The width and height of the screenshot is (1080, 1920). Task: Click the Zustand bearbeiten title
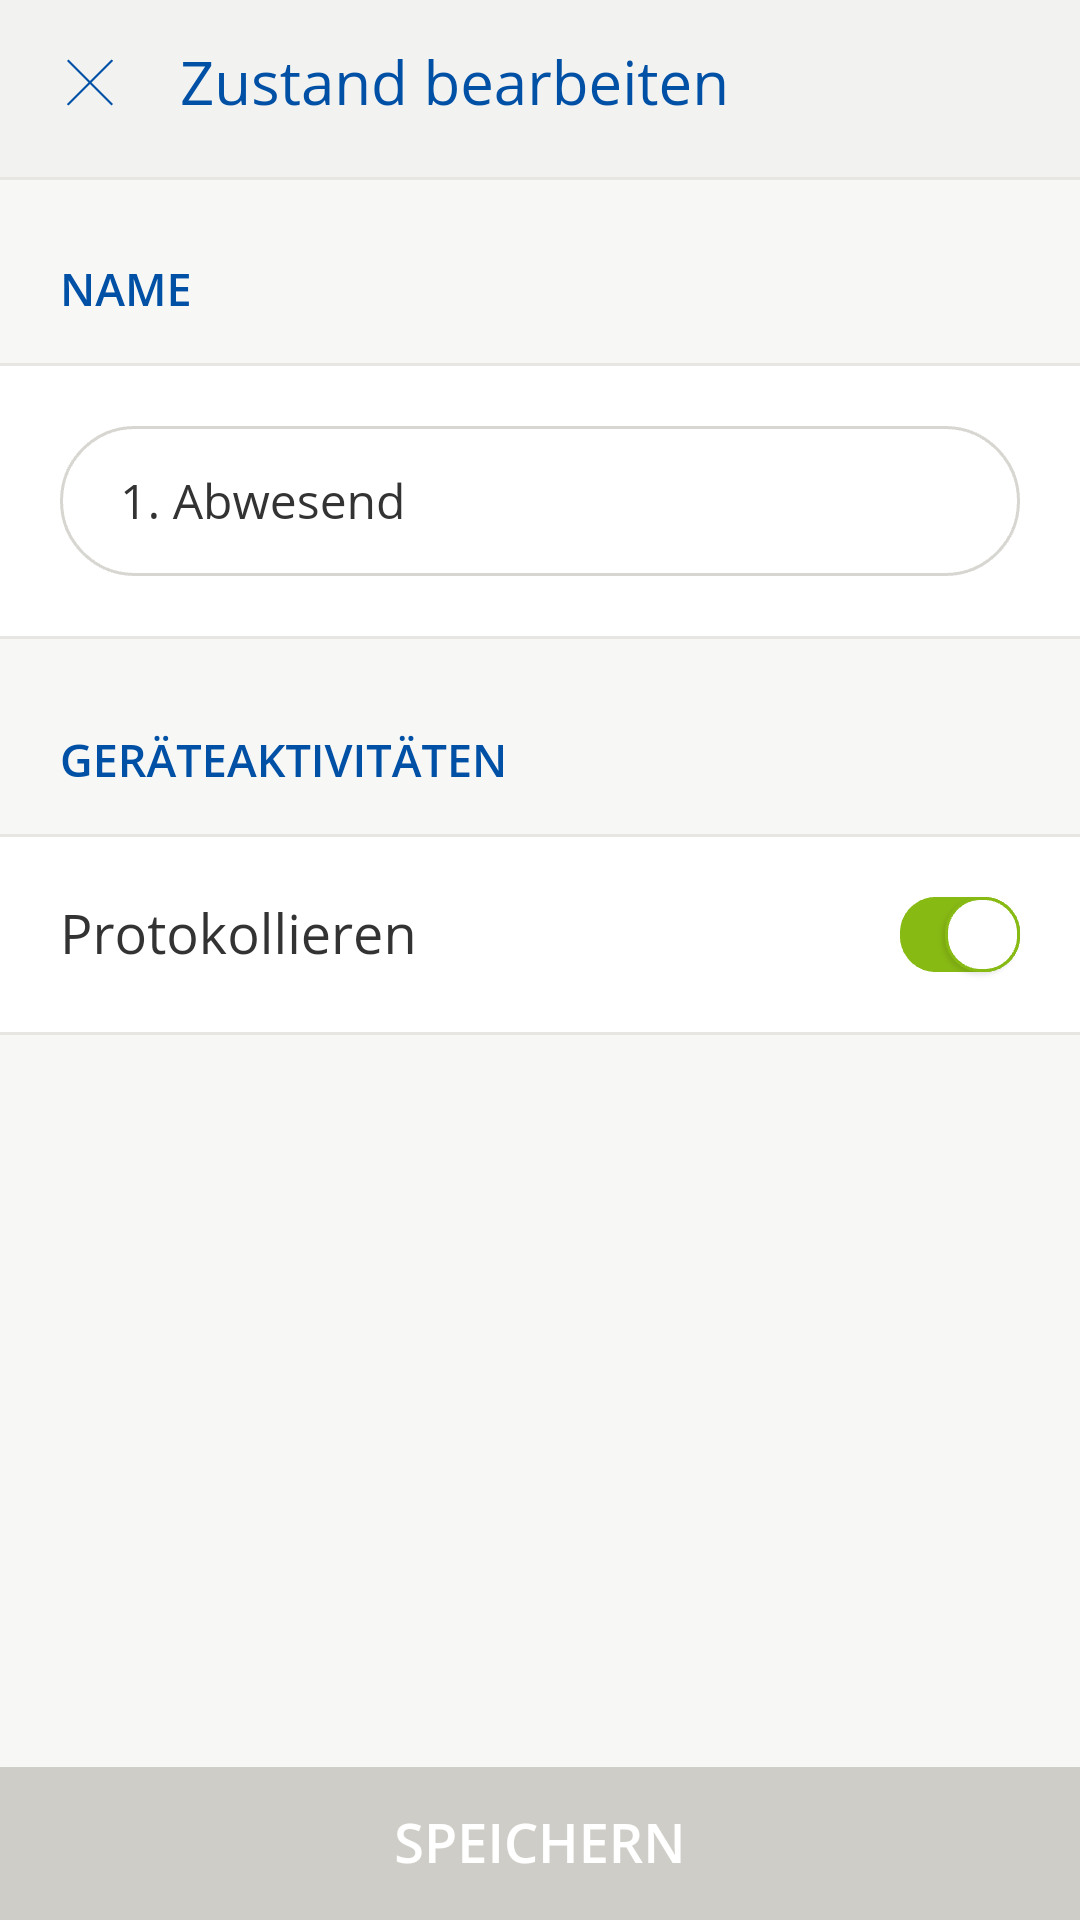(454, 83)
